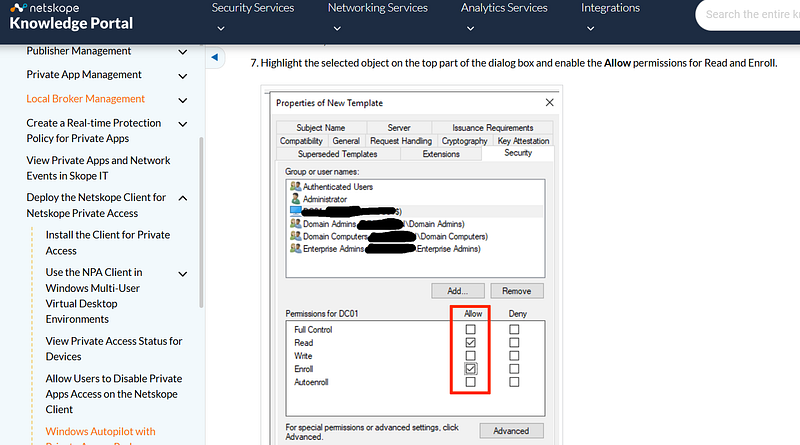The height and width of the screenshot is (445, 800).
Task: Click the Remove button
Action: point(517,291)
